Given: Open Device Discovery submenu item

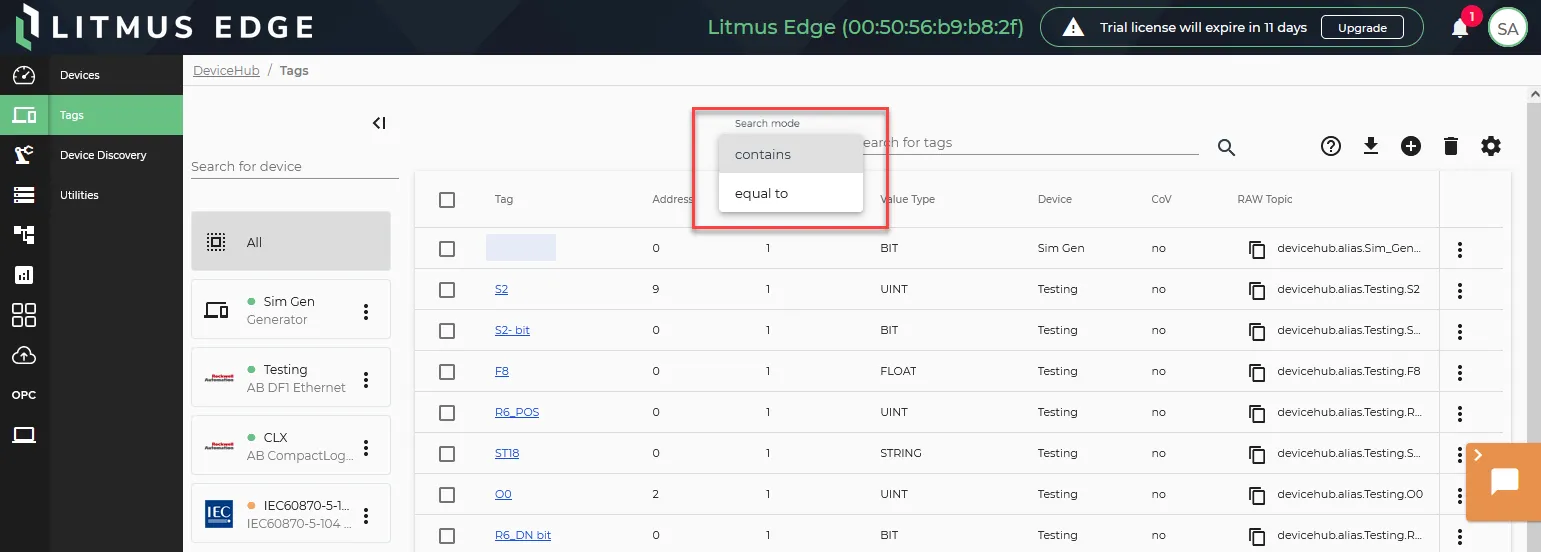Looking at the screenshot, I should (116, 155).
